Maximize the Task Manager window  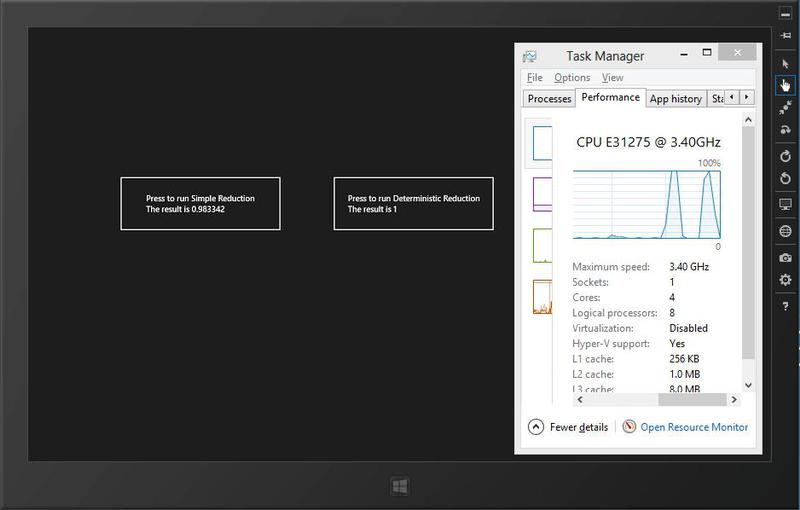(x=707, y=52)
